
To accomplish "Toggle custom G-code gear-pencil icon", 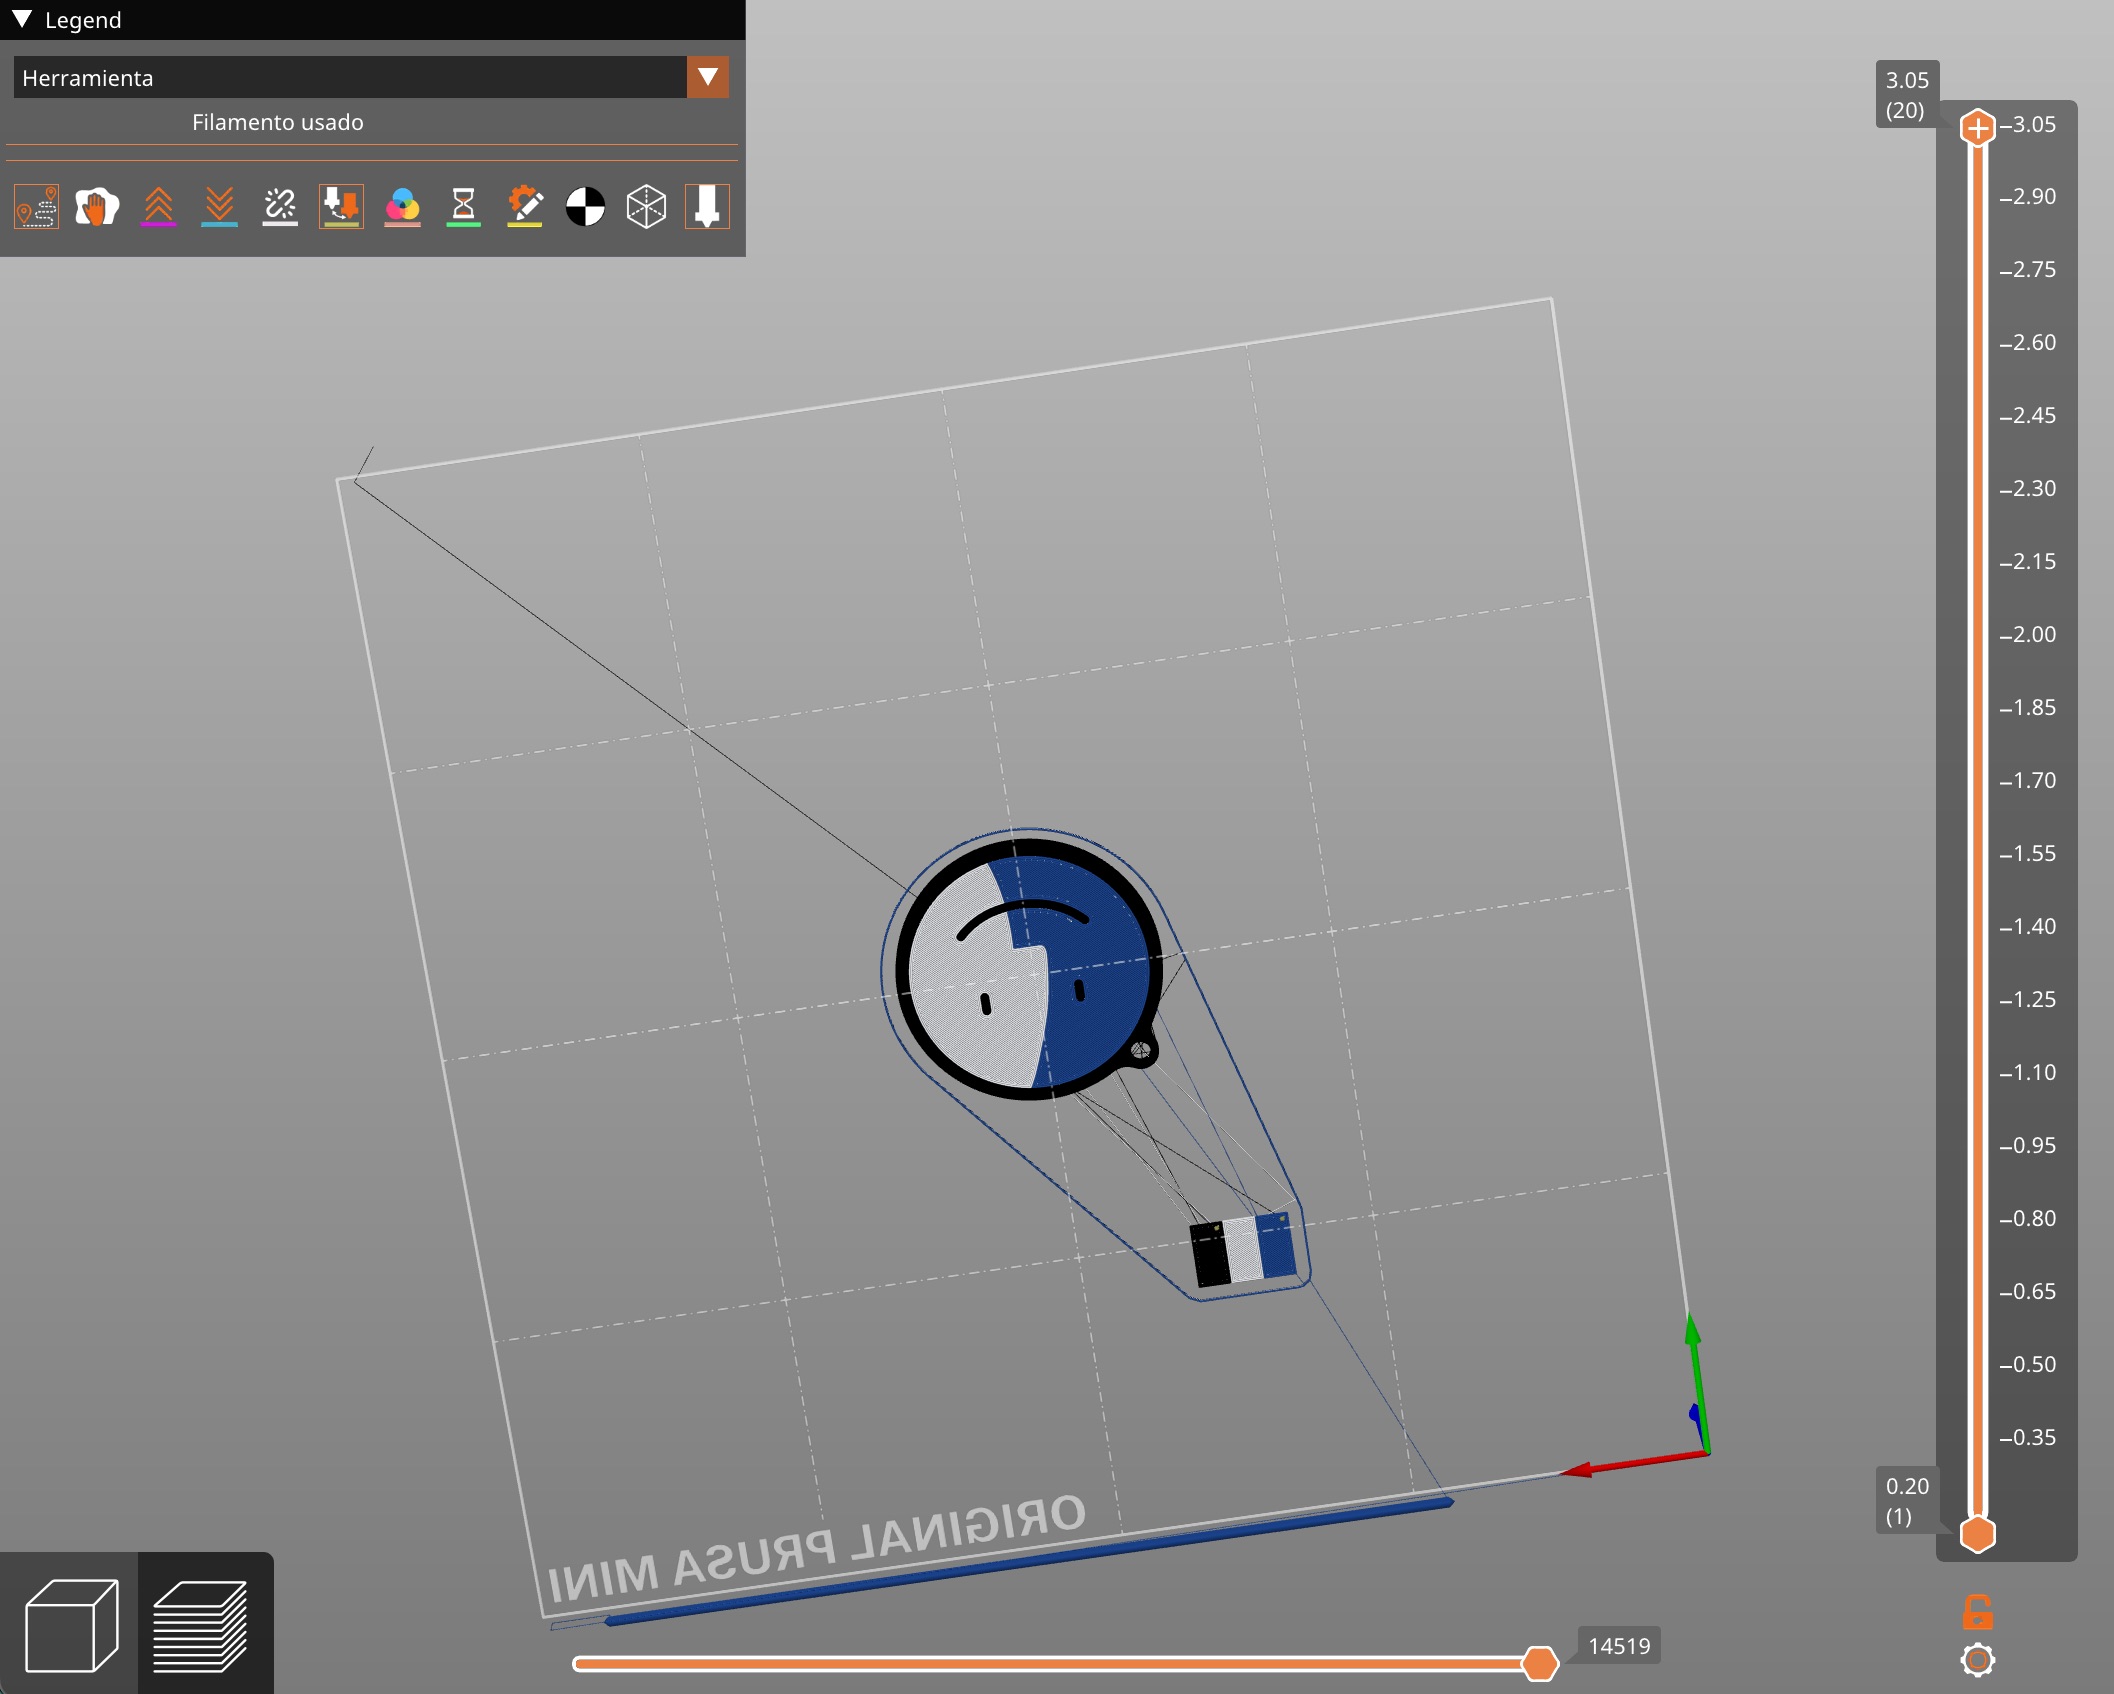I will (x=524, y=207).
